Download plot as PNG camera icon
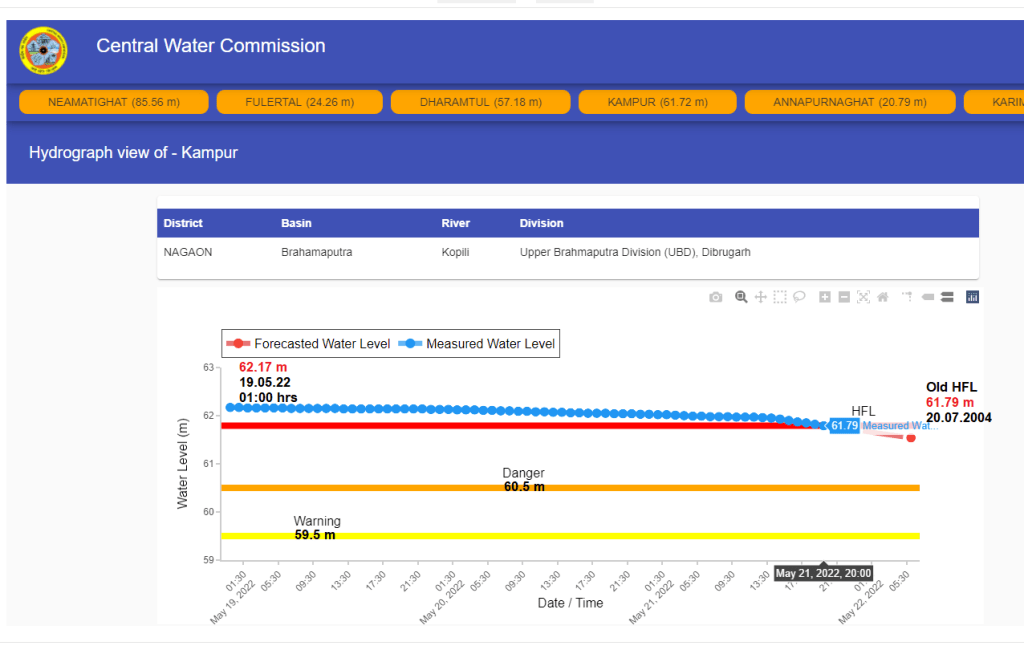Screen dimensions: 1024x658 (x=715, y=297)
